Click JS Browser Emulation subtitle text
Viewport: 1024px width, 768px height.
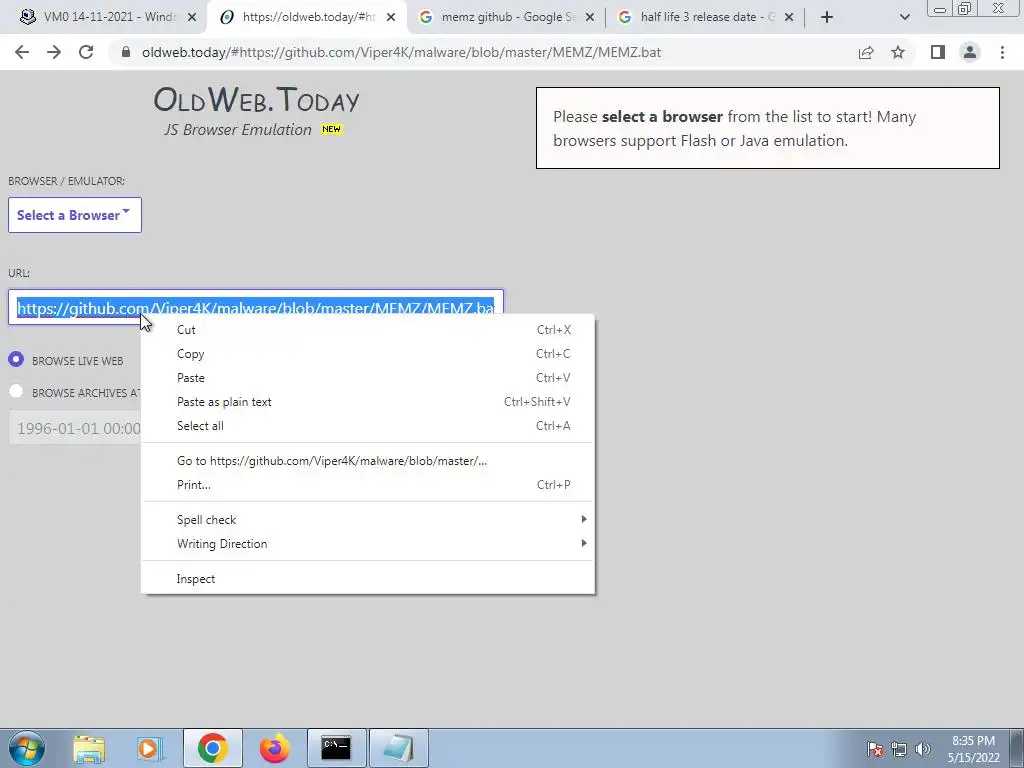pyautogui.click(x=238, y=129)
